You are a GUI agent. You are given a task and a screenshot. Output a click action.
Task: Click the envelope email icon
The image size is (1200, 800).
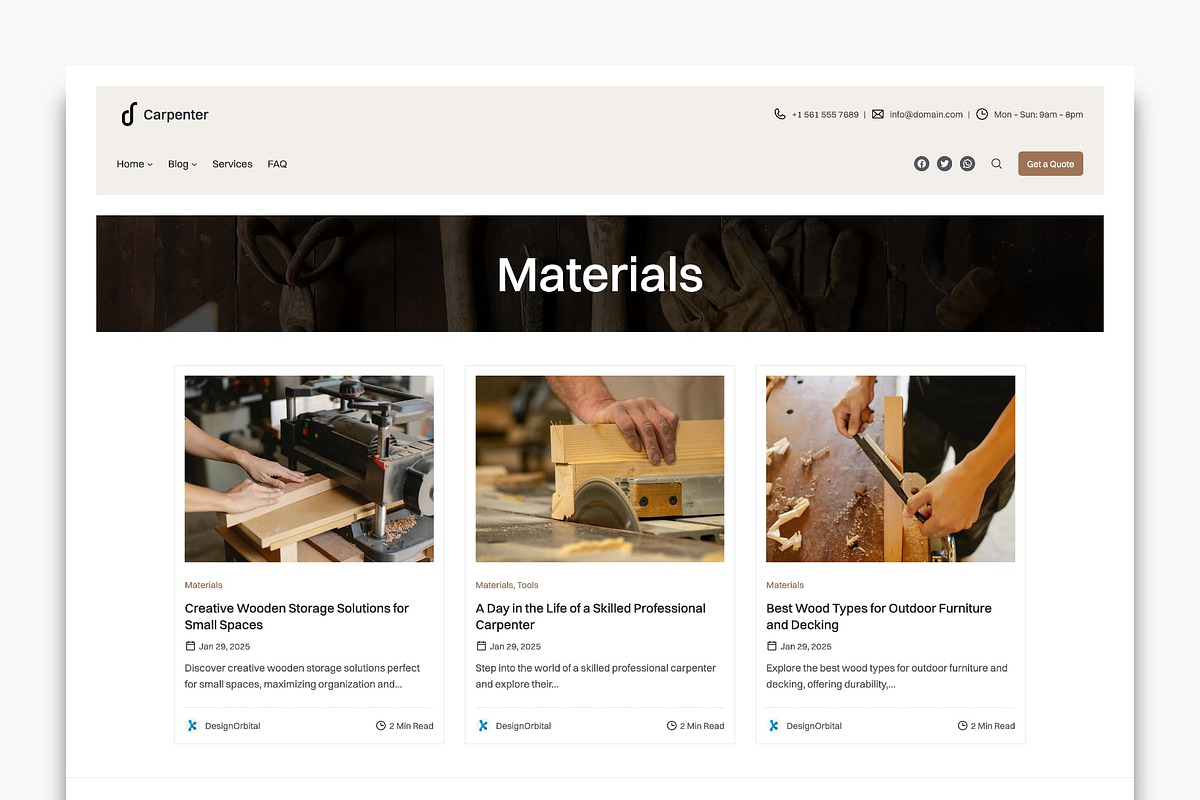pyautogui.click(x=878, y=114)
